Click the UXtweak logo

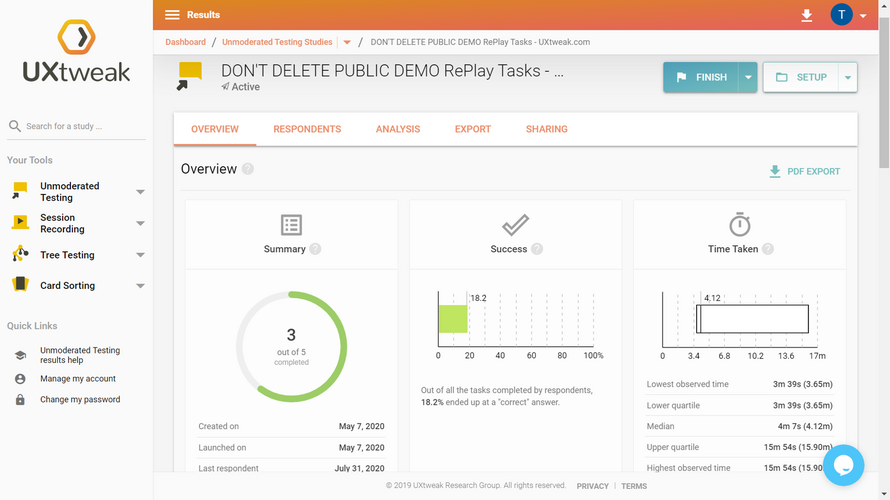[76, 53]
